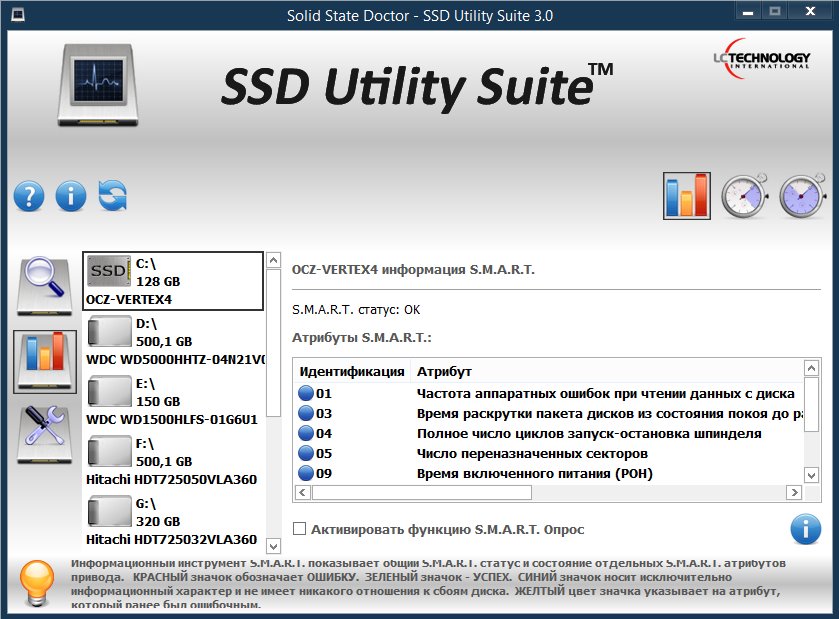Click the hard disk icon of drive G:\
839x619 pixels.
pyautogui.click(x=109, y=510)
